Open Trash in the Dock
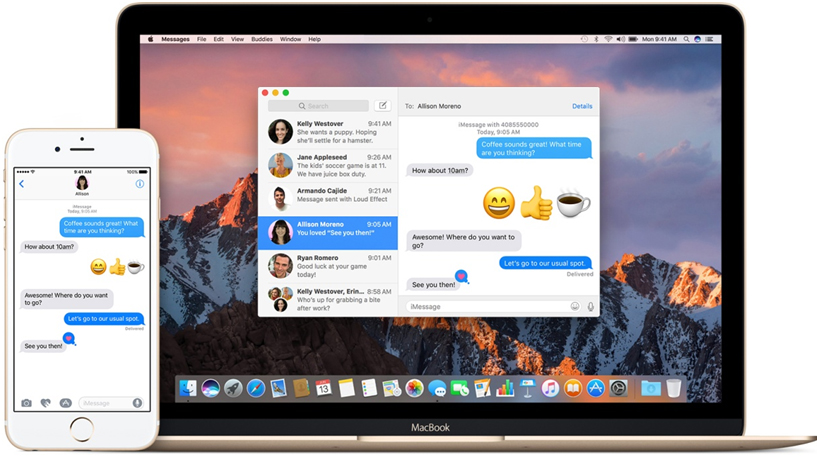The height and width of the screenshot is (457, 819). point(674,388)
